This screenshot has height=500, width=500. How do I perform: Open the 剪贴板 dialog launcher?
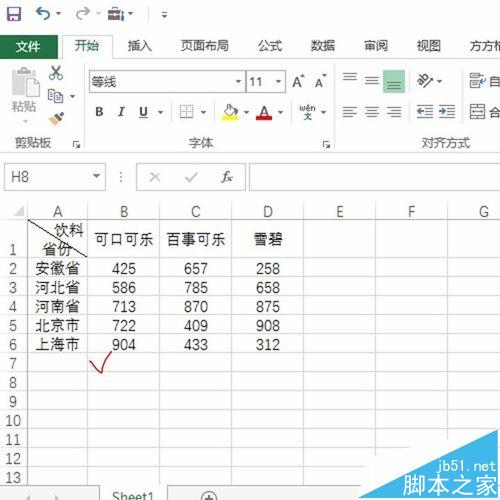[76, 144]
